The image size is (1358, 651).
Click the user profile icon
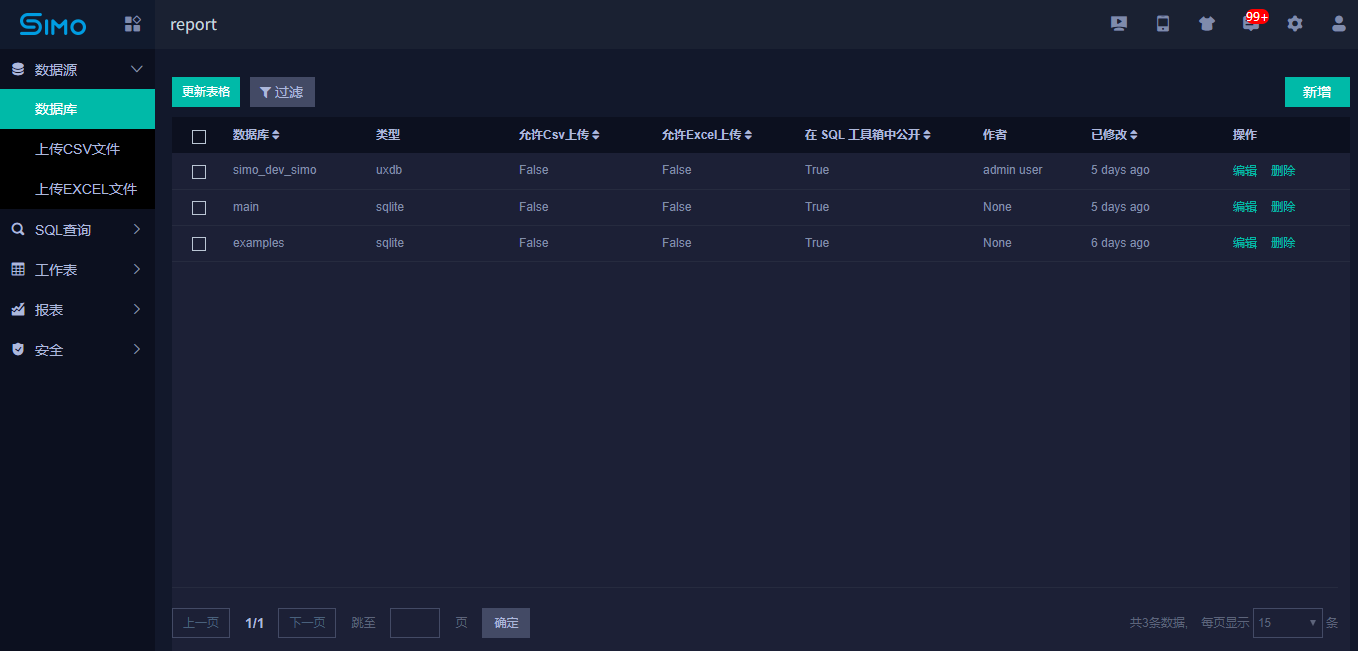click(x=1338, y=24)
